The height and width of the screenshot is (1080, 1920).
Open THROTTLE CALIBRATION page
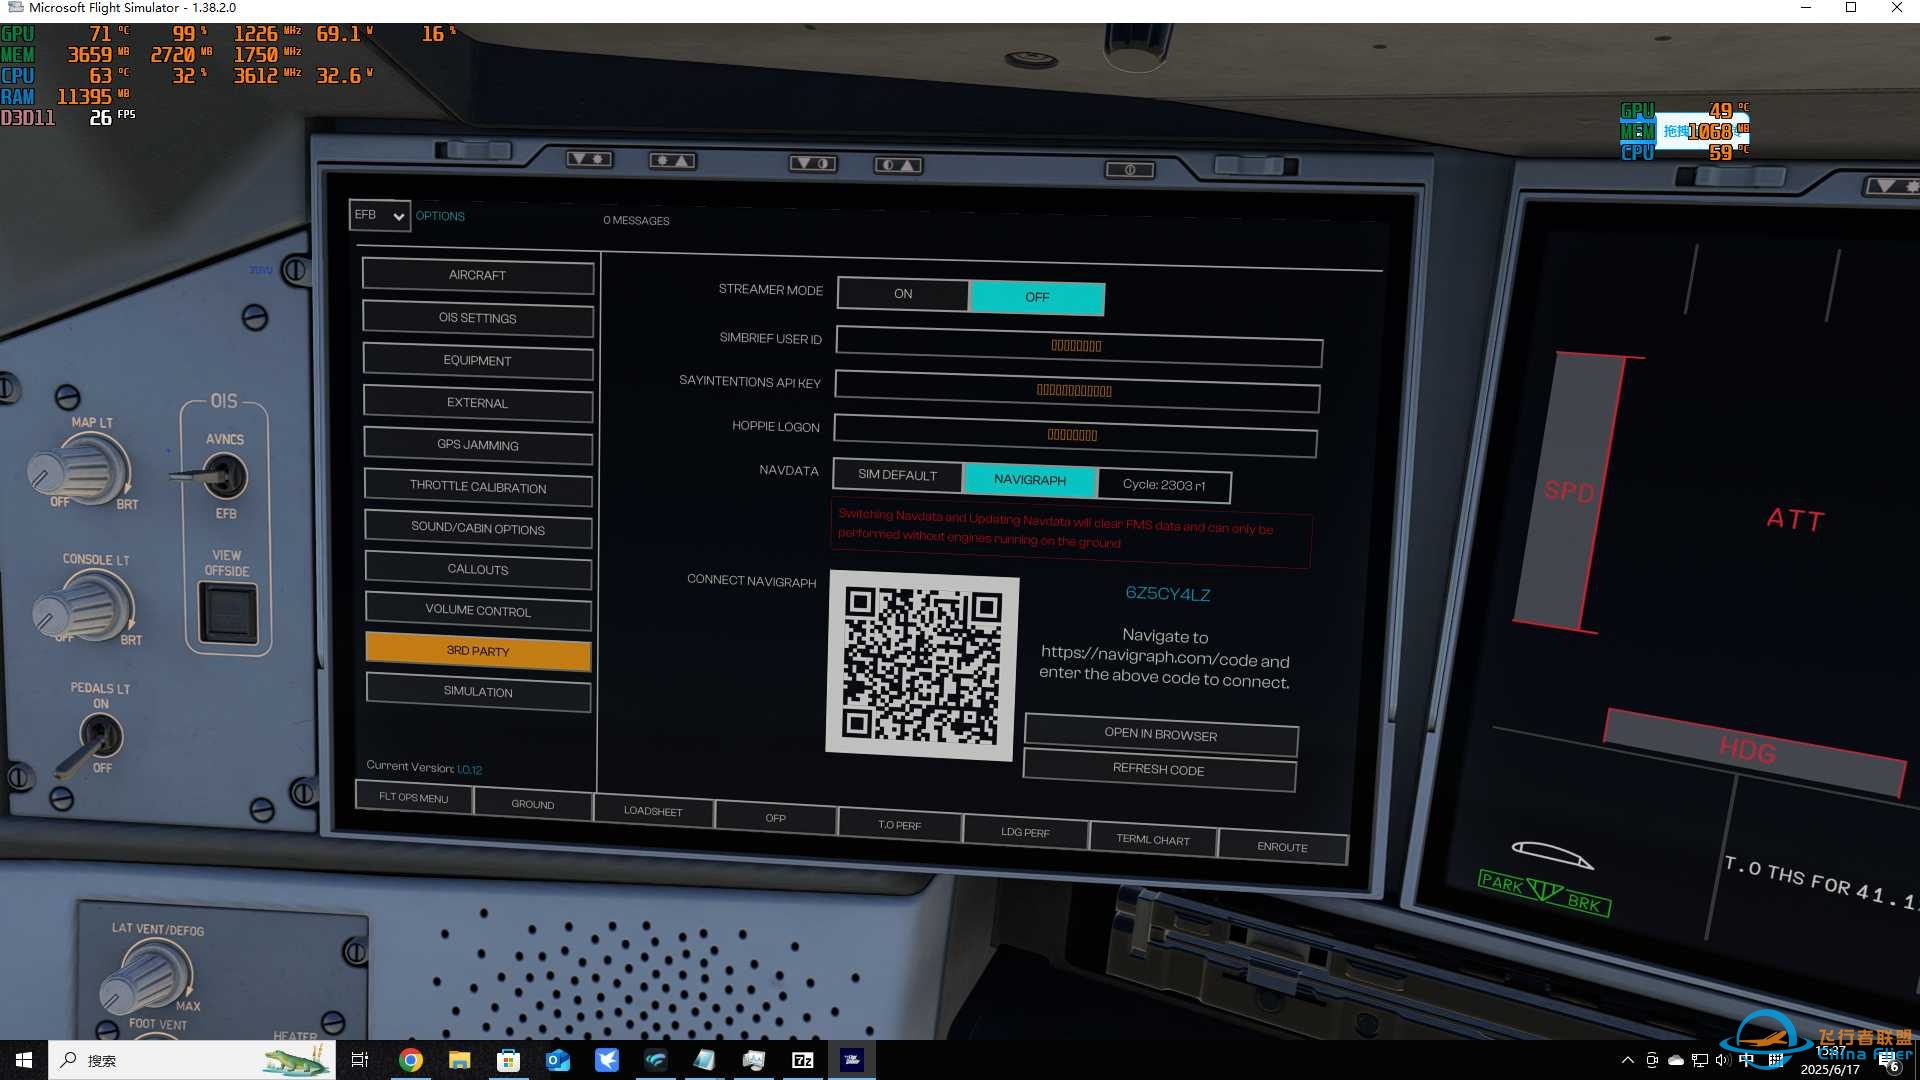(478, 487)
